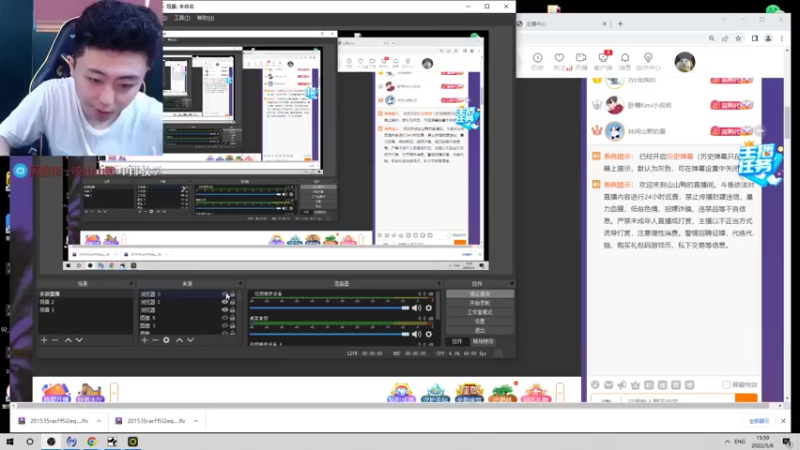
Task: Enable the 屏蔽特效 checkbox in chat
Action: click(726, 385)
